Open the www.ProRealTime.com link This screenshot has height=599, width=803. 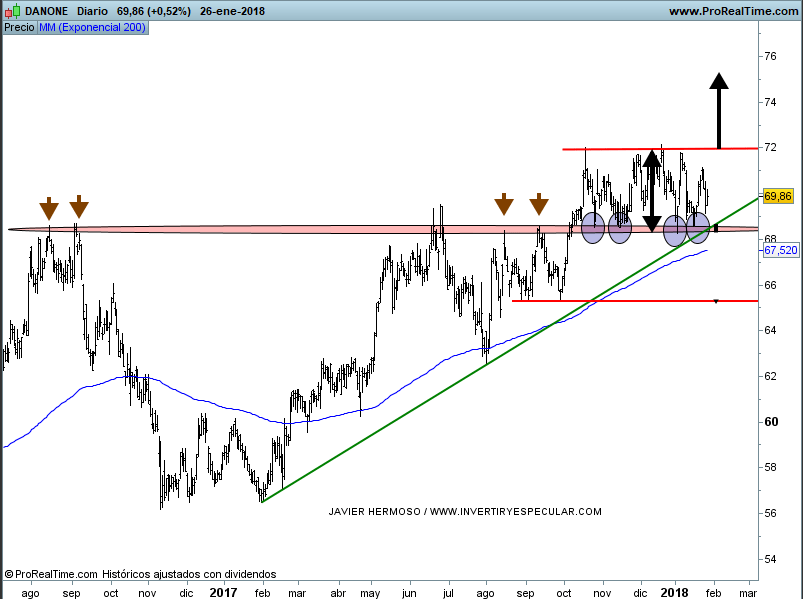click(733, 11)
